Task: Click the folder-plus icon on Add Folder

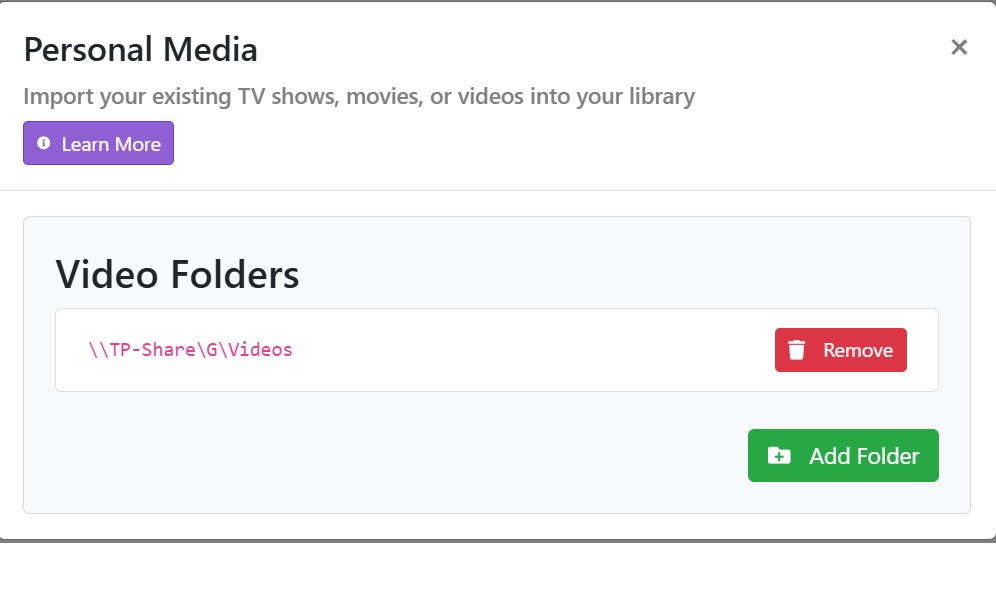Action: point(779,456)
